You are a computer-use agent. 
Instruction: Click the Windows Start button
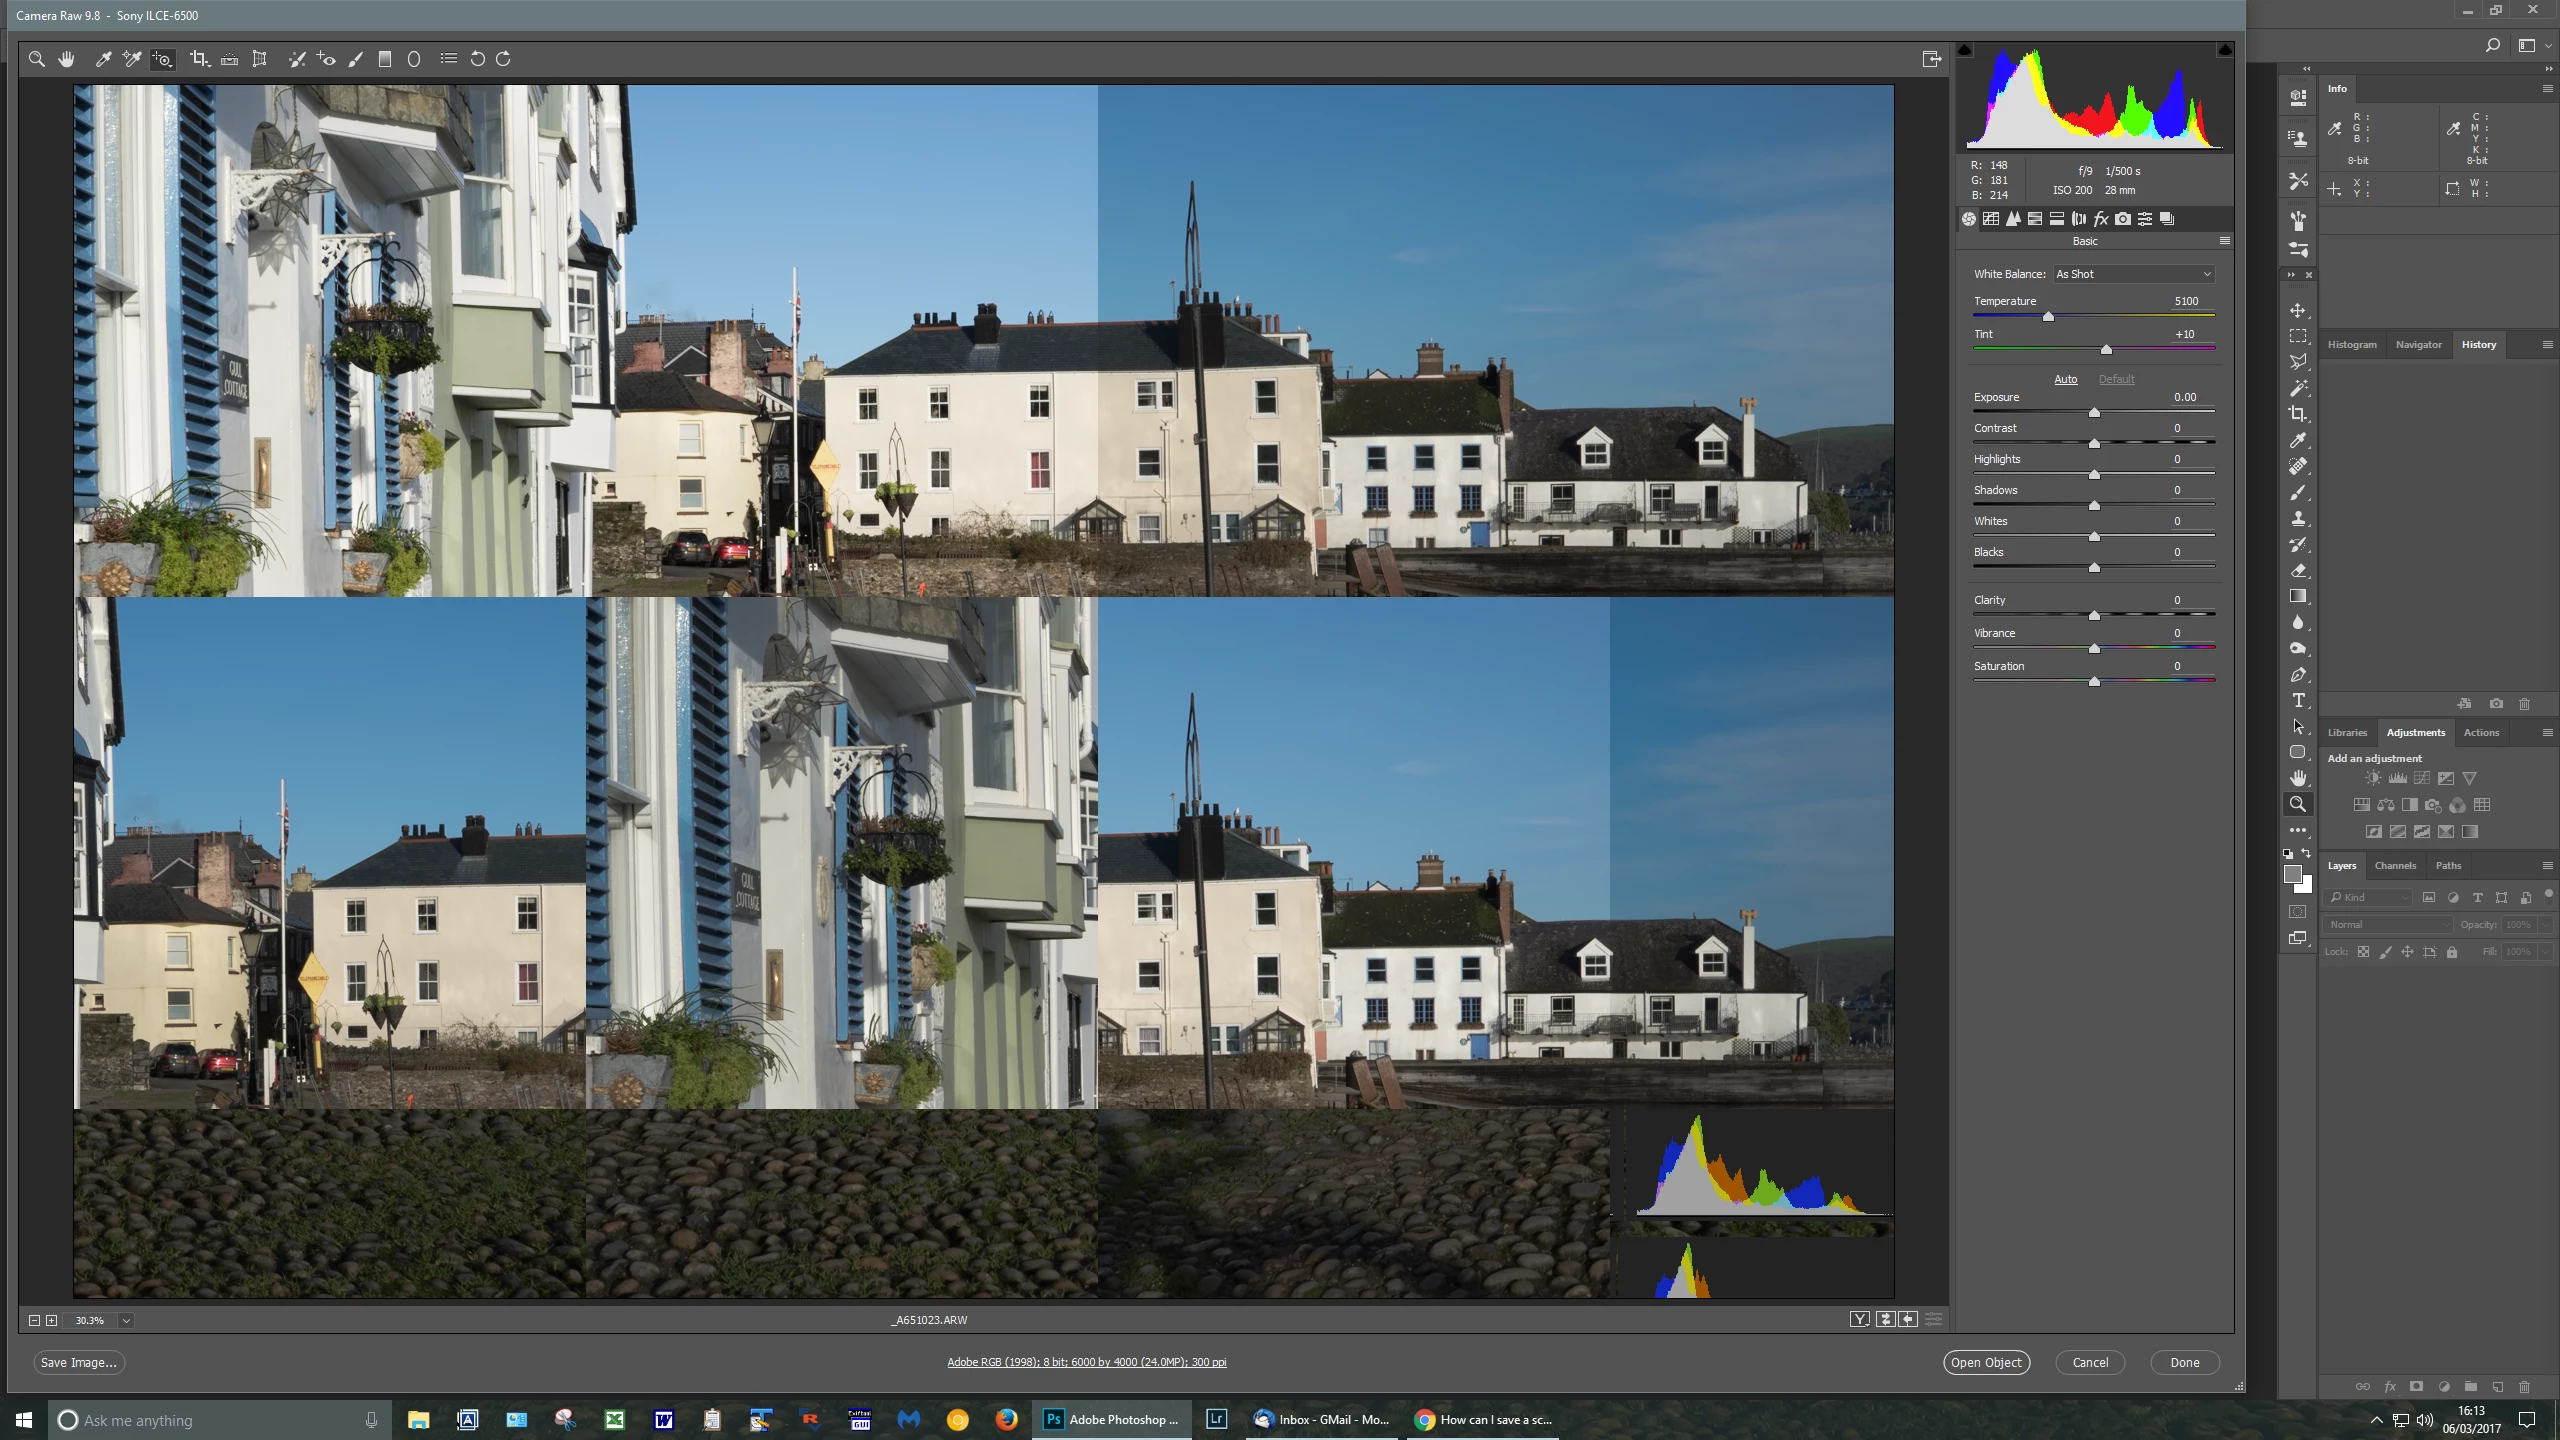24,1420
